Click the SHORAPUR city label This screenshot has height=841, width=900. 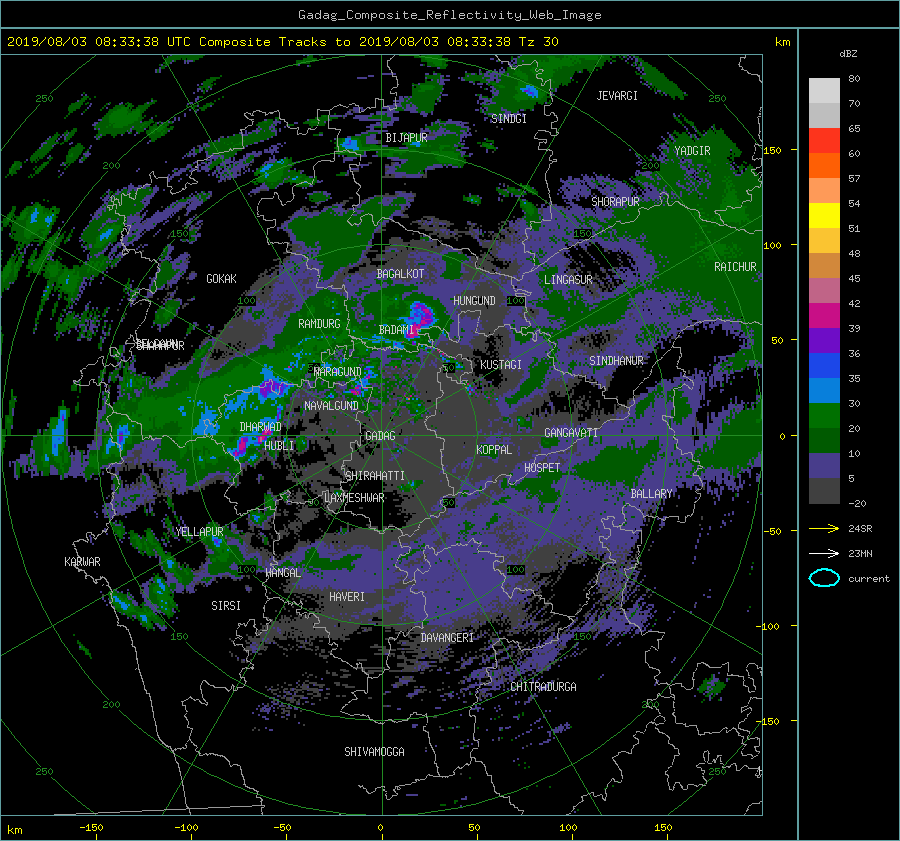tap(615, 202)
